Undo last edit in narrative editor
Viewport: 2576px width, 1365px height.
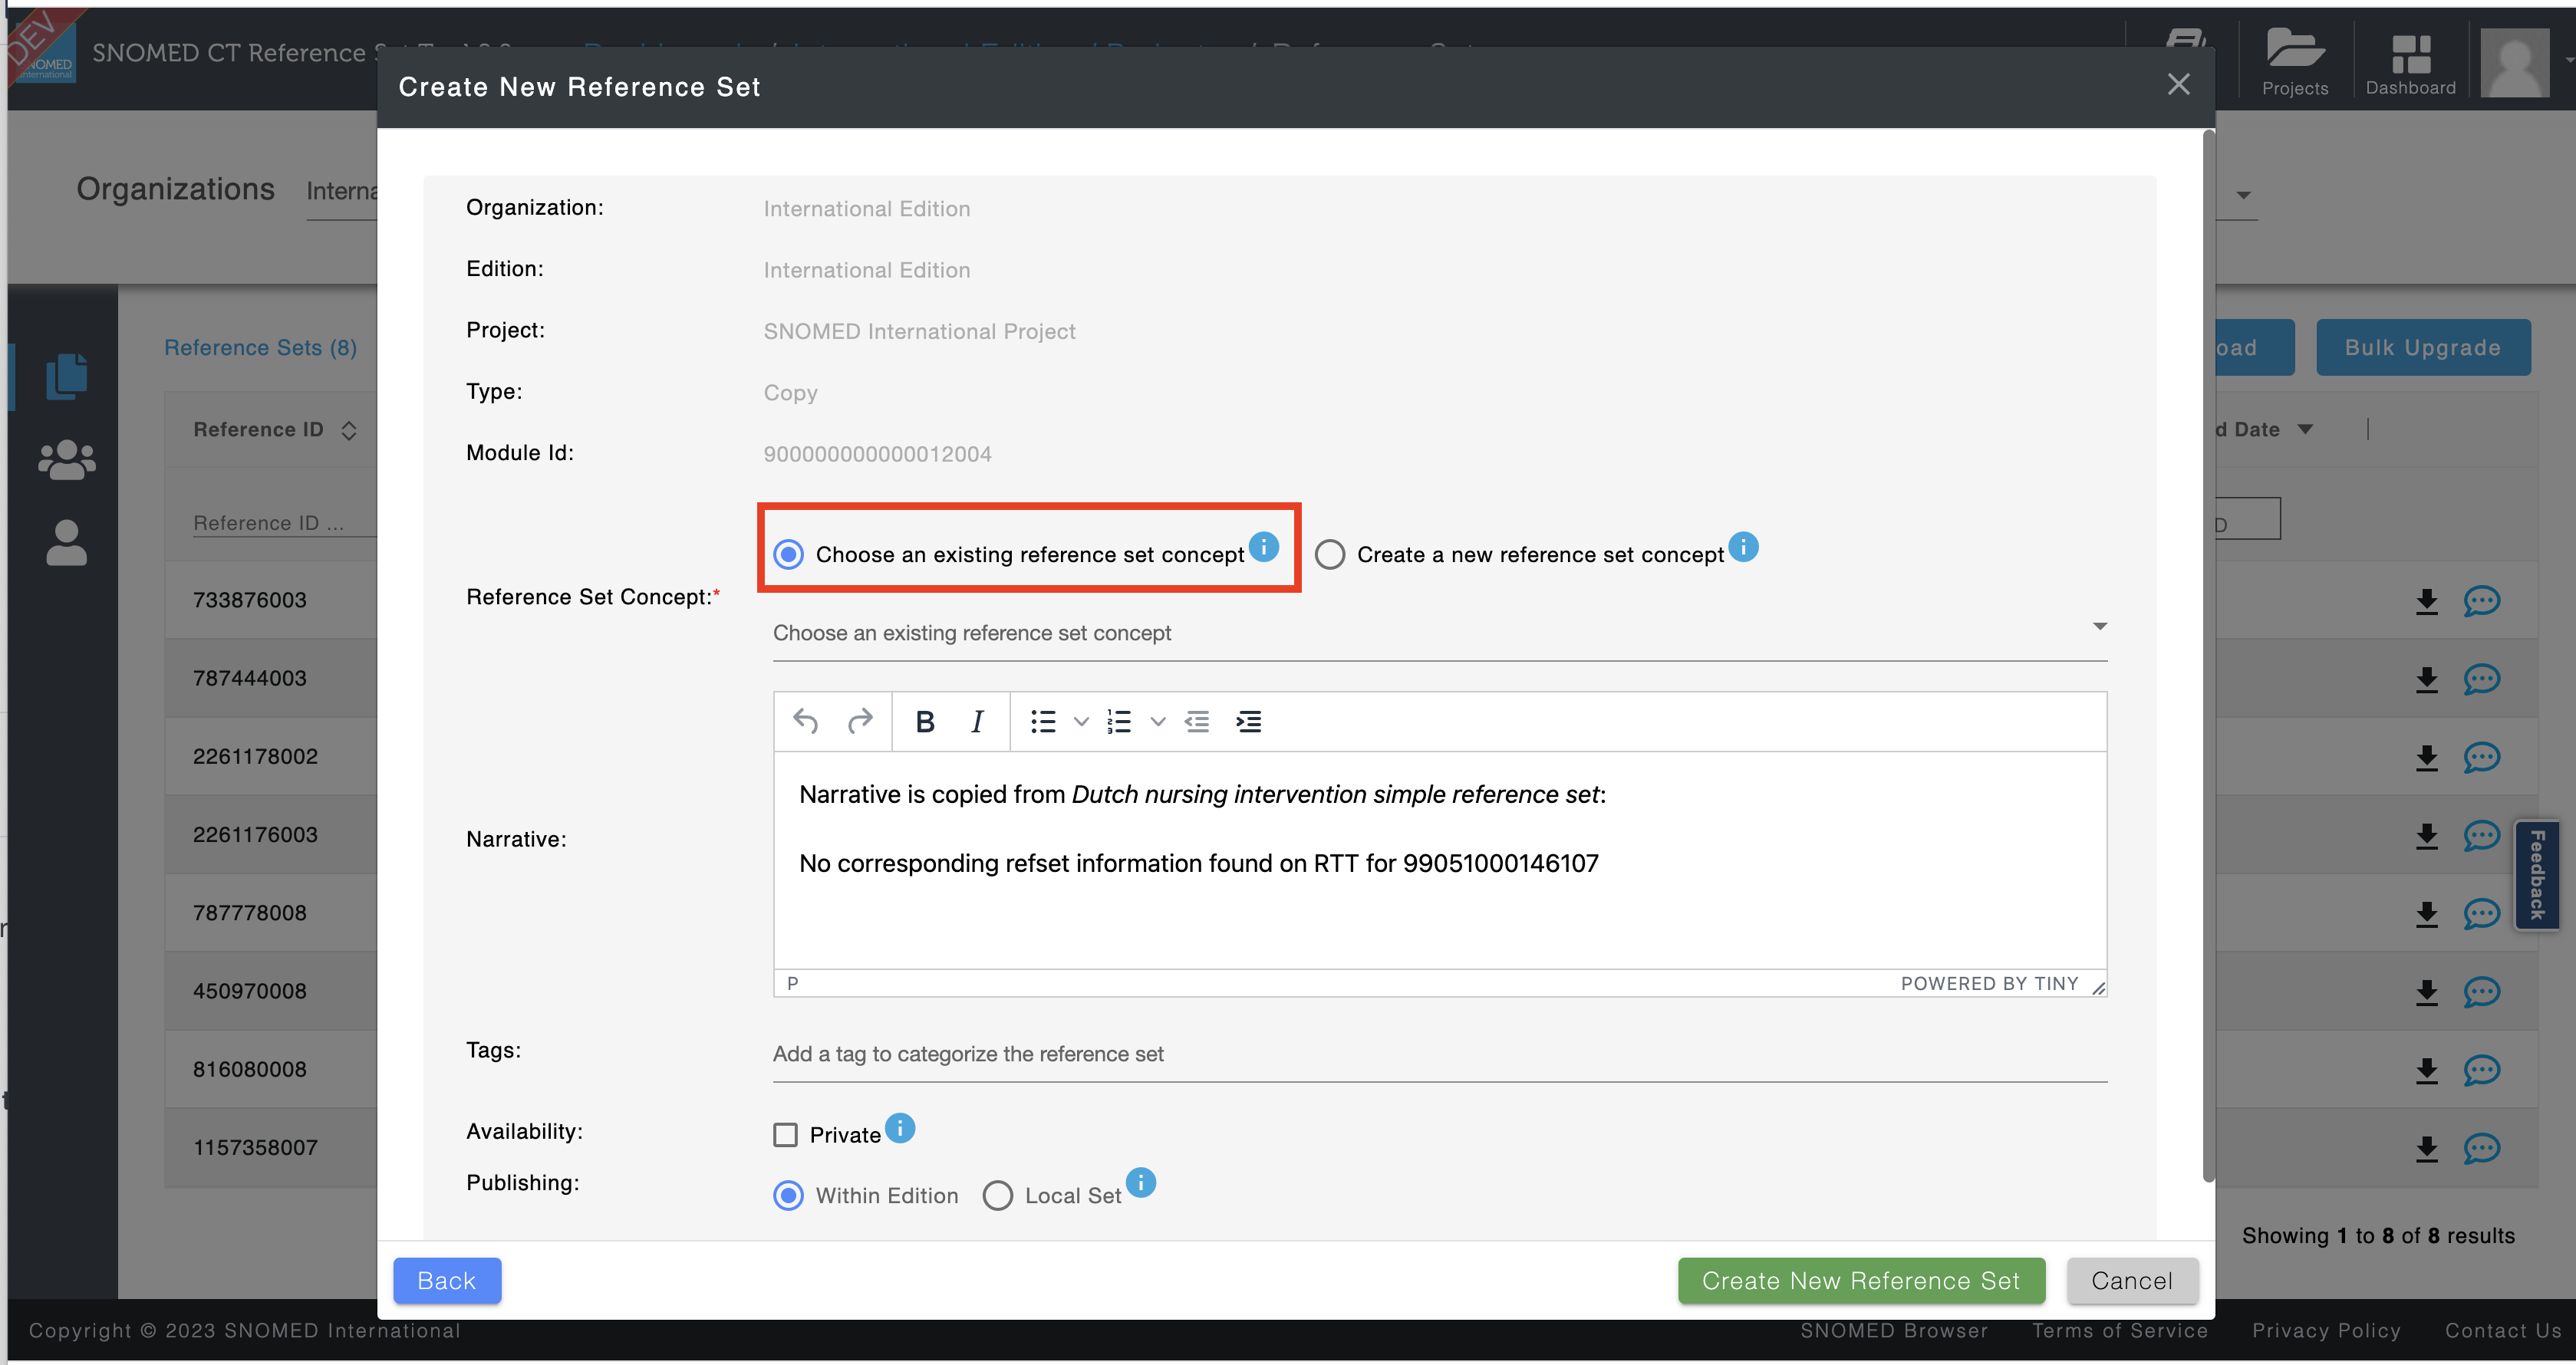click(x=806, y=721)
